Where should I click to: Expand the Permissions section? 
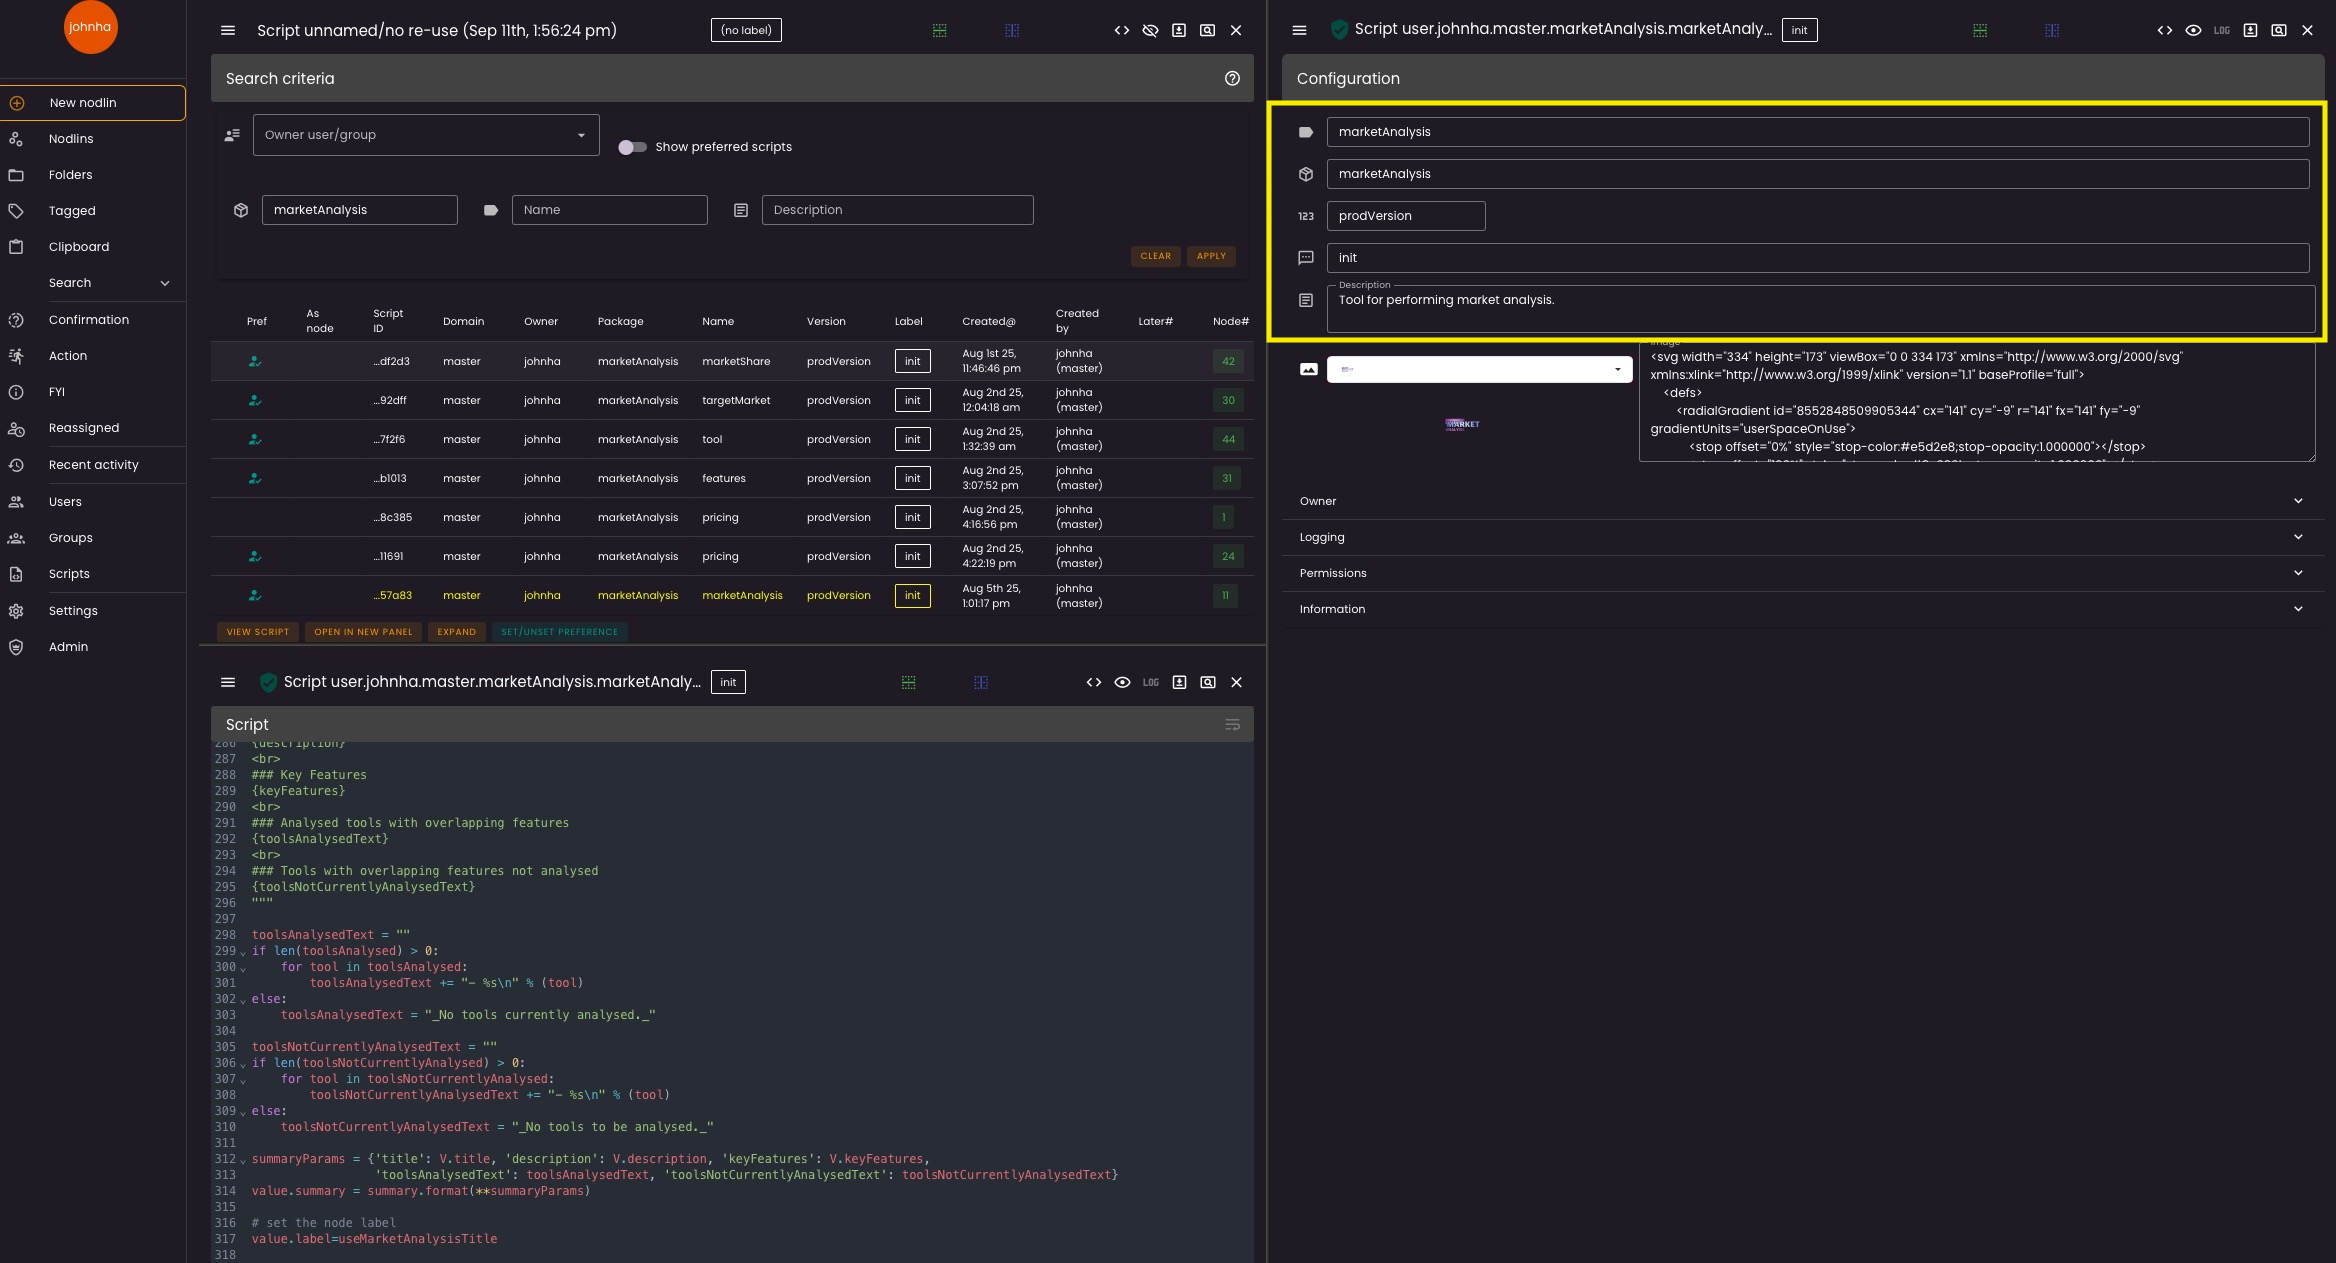point(1802,573)
